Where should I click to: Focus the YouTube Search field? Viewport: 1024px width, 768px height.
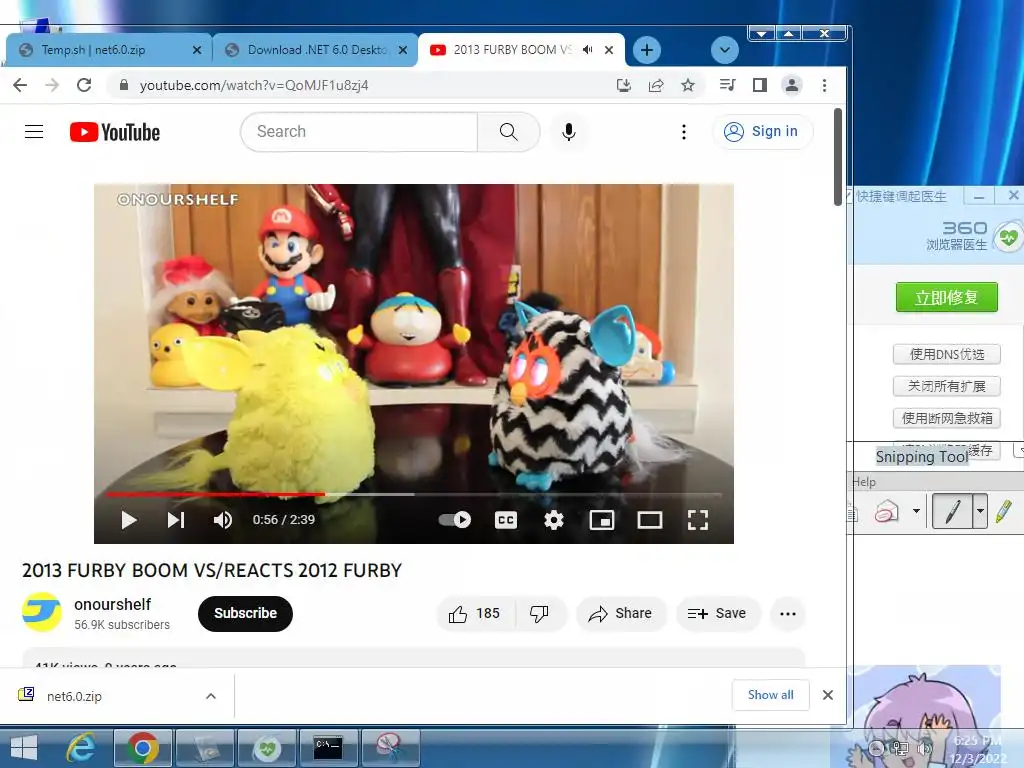click(x=359, y=132)
